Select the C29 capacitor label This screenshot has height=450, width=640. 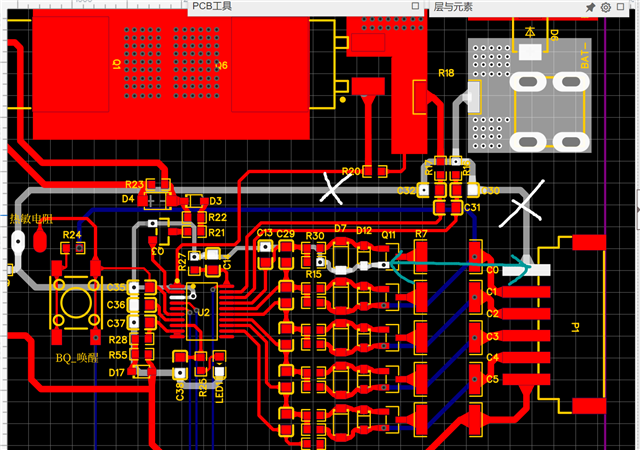point(285,234)
